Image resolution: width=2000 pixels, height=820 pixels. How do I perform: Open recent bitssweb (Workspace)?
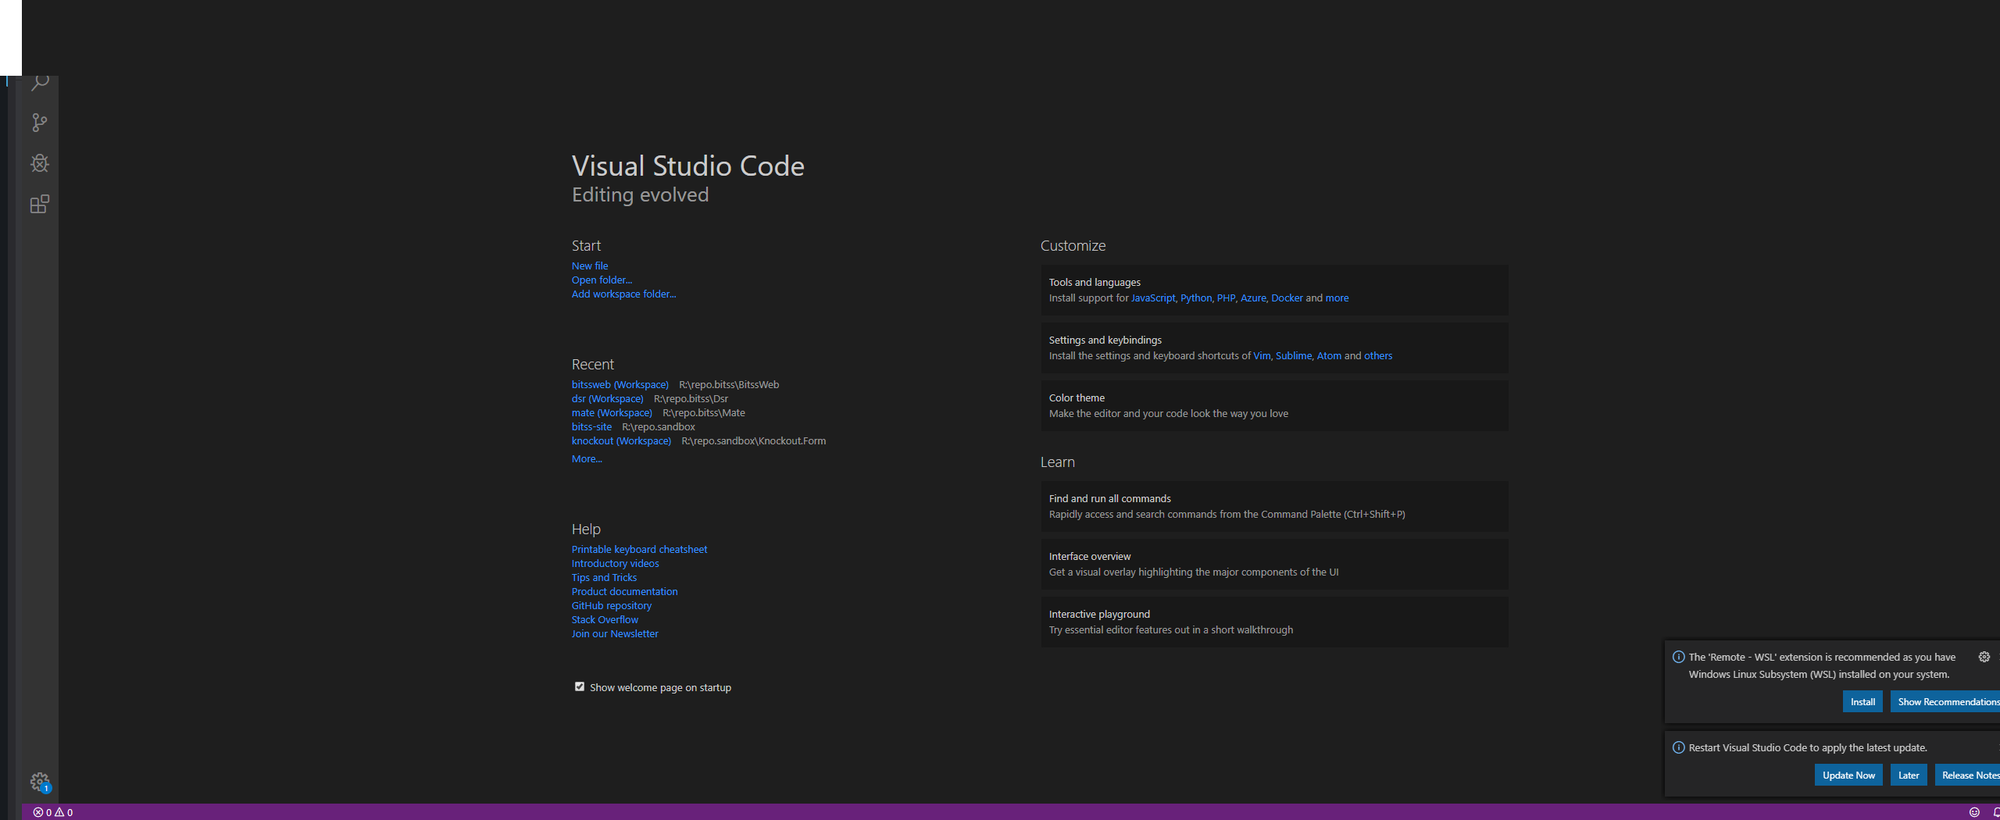point(620,384)
